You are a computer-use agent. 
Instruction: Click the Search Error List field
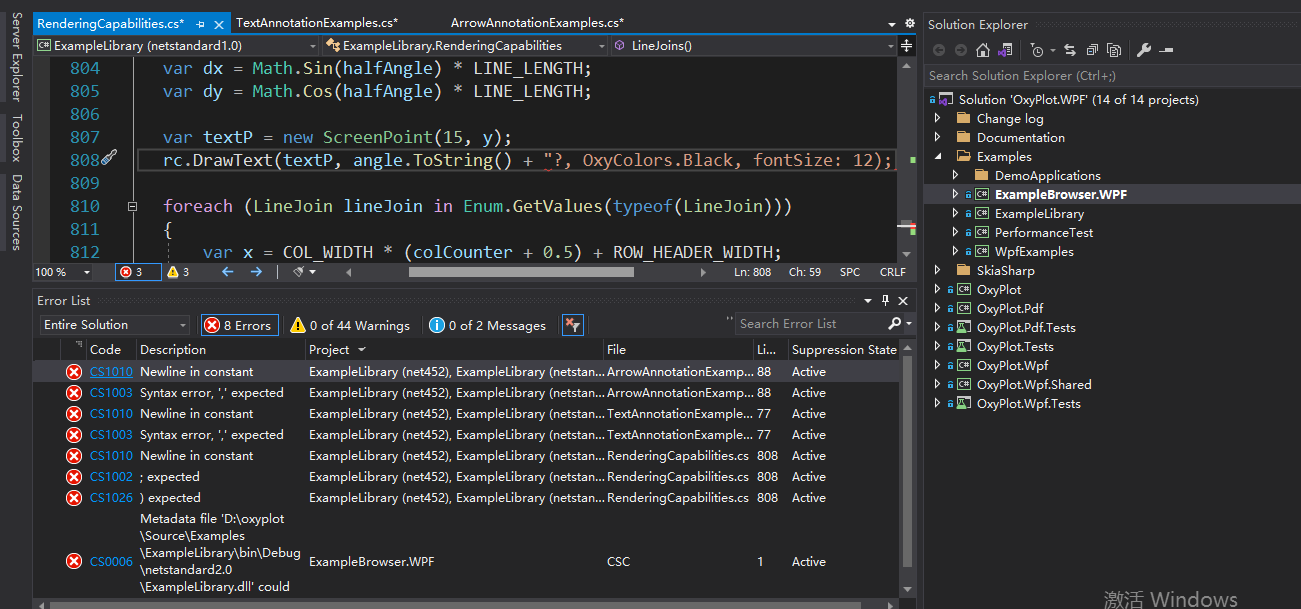pos(810,324)
